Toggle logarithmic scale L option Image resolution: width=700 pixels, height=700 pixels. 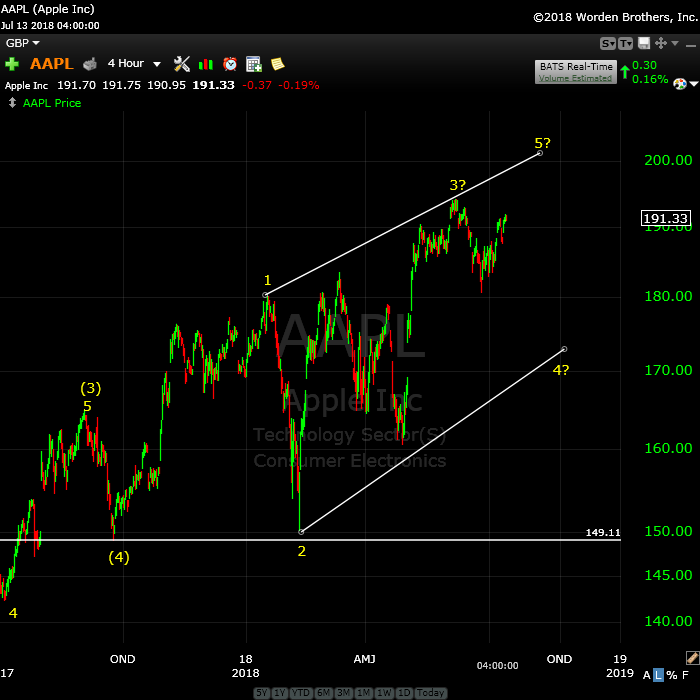pos(658,675)
